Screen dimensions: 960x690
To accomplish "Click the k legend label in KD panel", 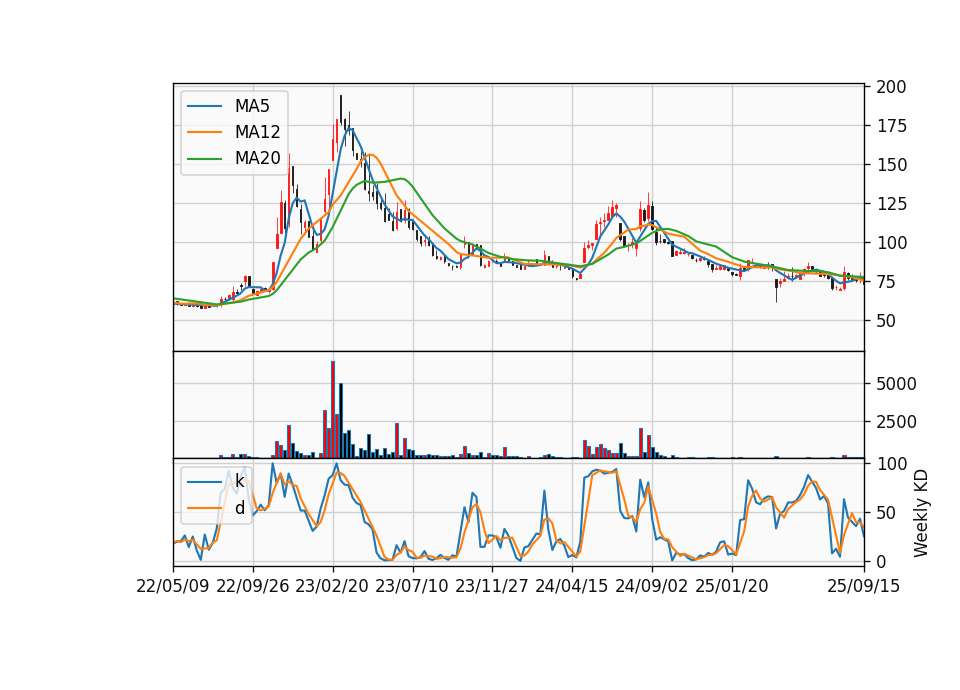I will pyautogui.click(x=239, y=481).
